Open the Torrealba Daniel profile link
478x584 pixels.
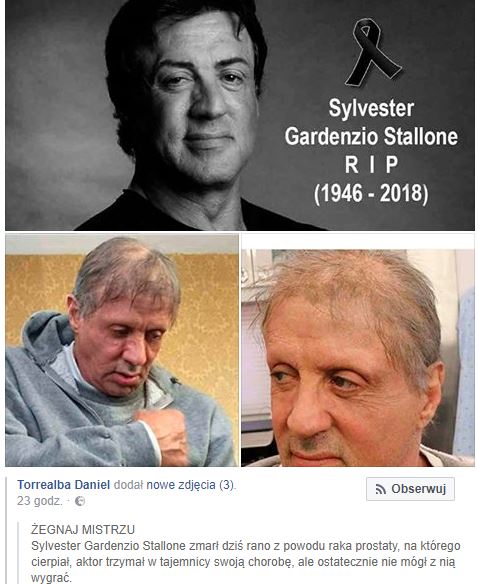tap(63, 485)
